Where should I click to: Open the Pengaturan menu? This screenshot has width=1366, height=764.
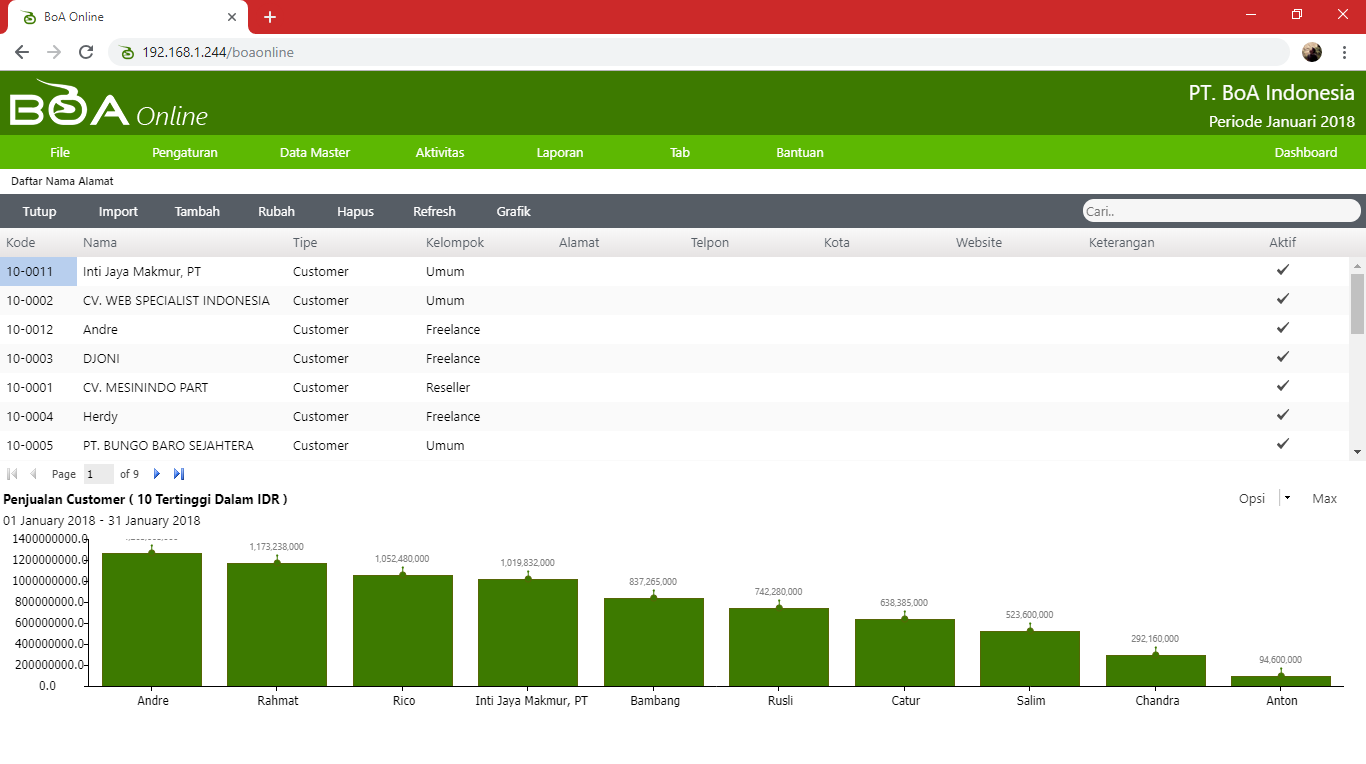pyautogui.click(x=185, y=153)
